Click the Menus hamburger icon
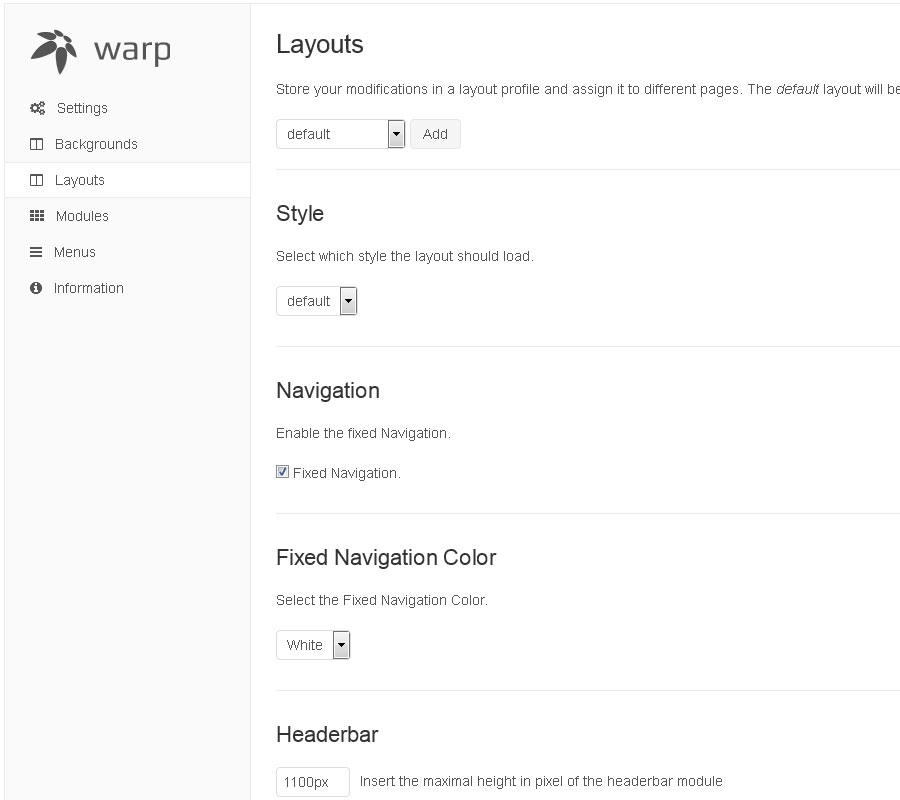The image size is (900, 800). 37,252
